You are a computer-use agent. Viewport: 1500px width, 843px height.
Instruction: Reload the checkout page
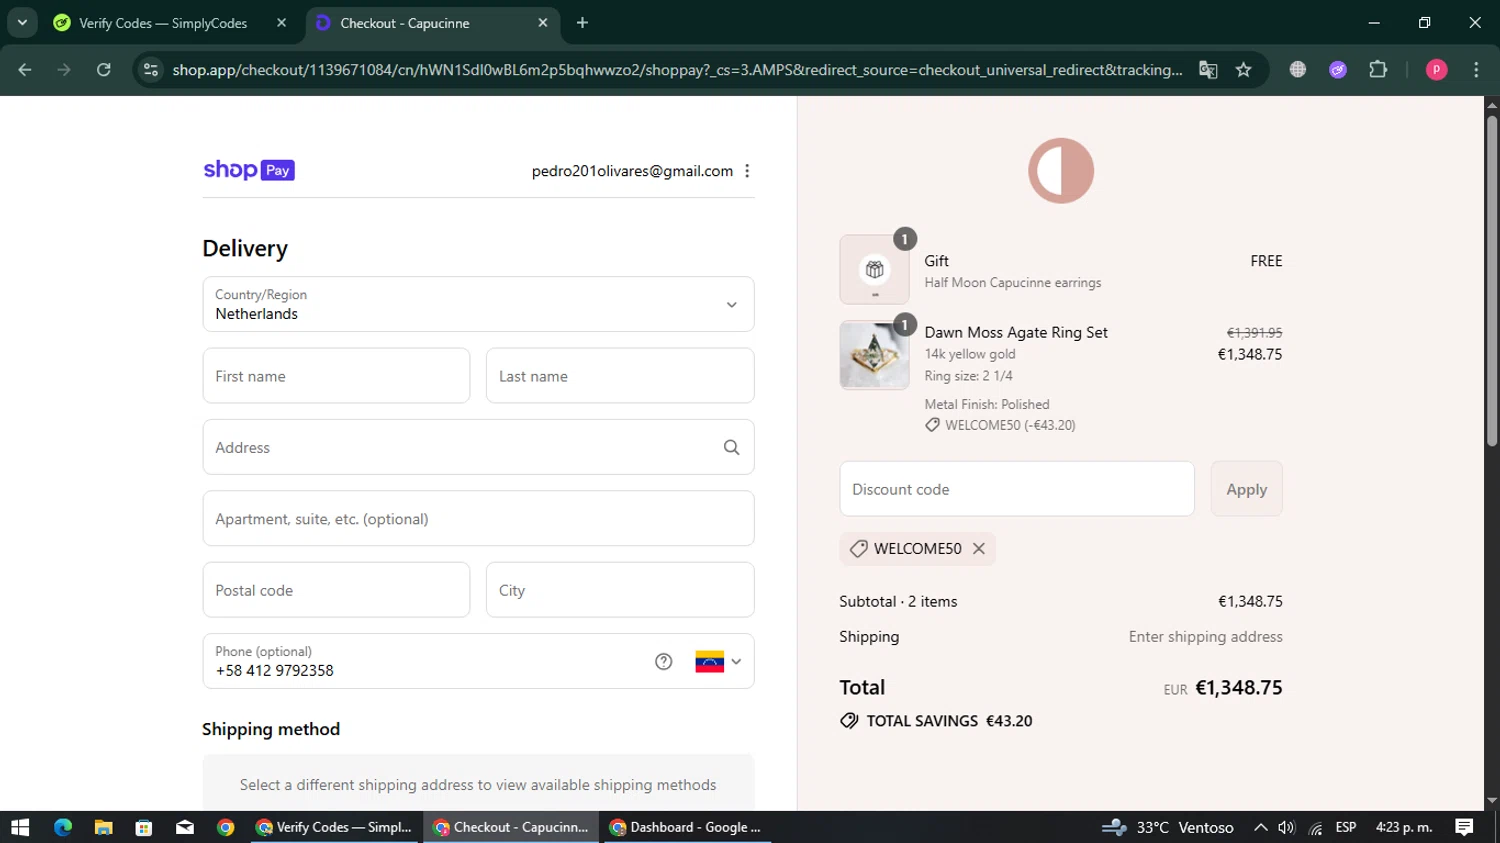tap(104, 70)
